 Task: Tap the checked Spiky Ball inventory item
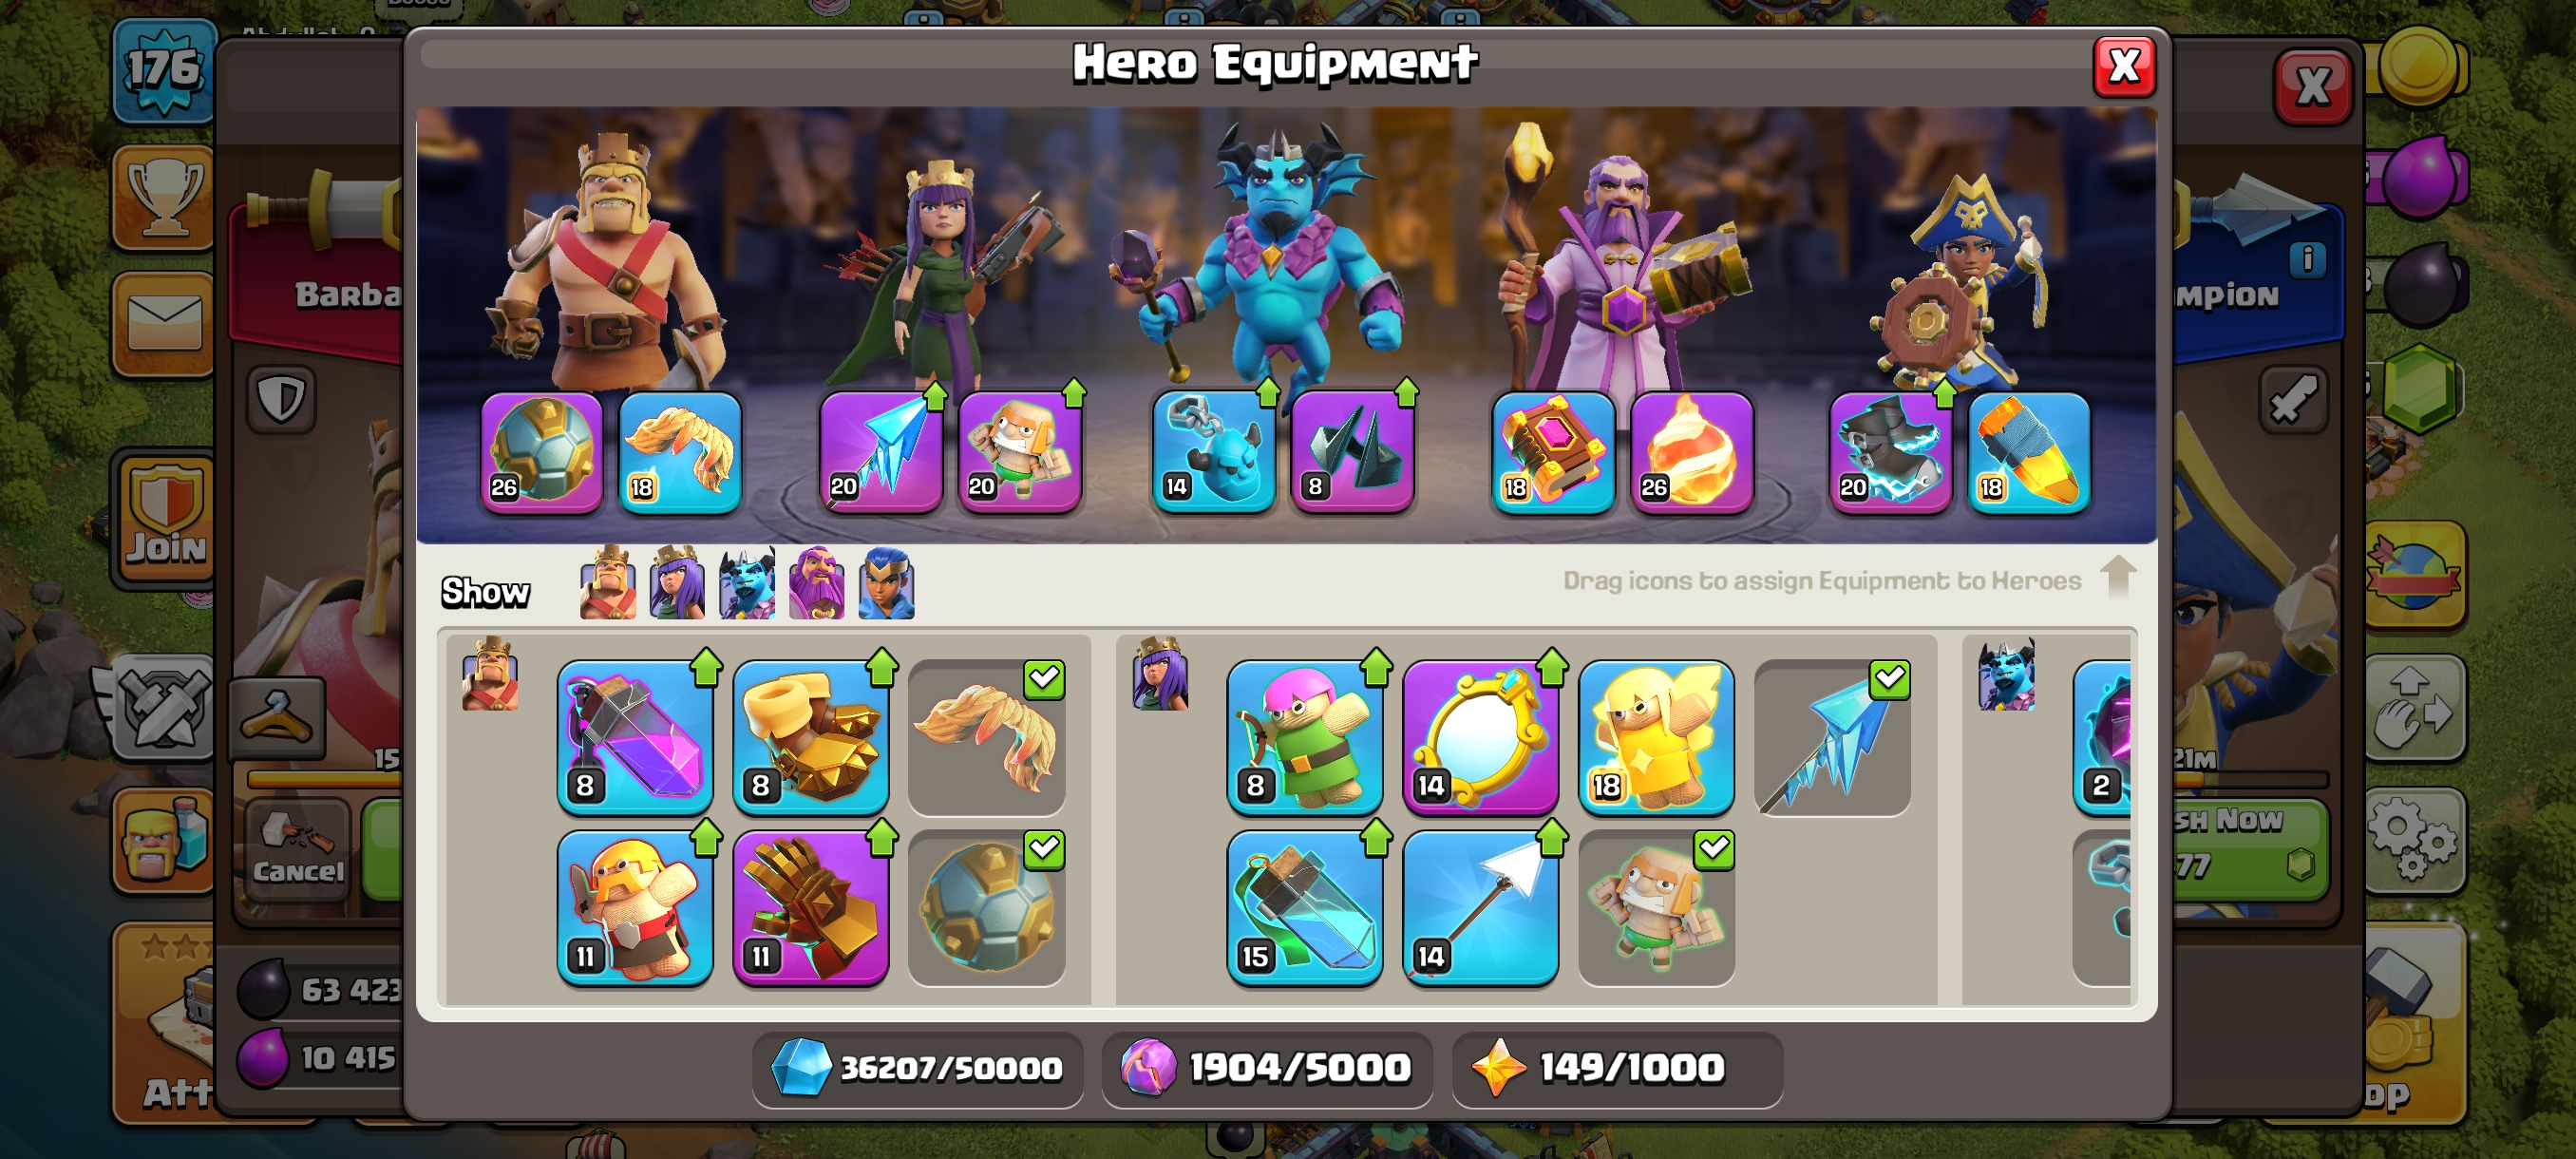tap(986, 907)
